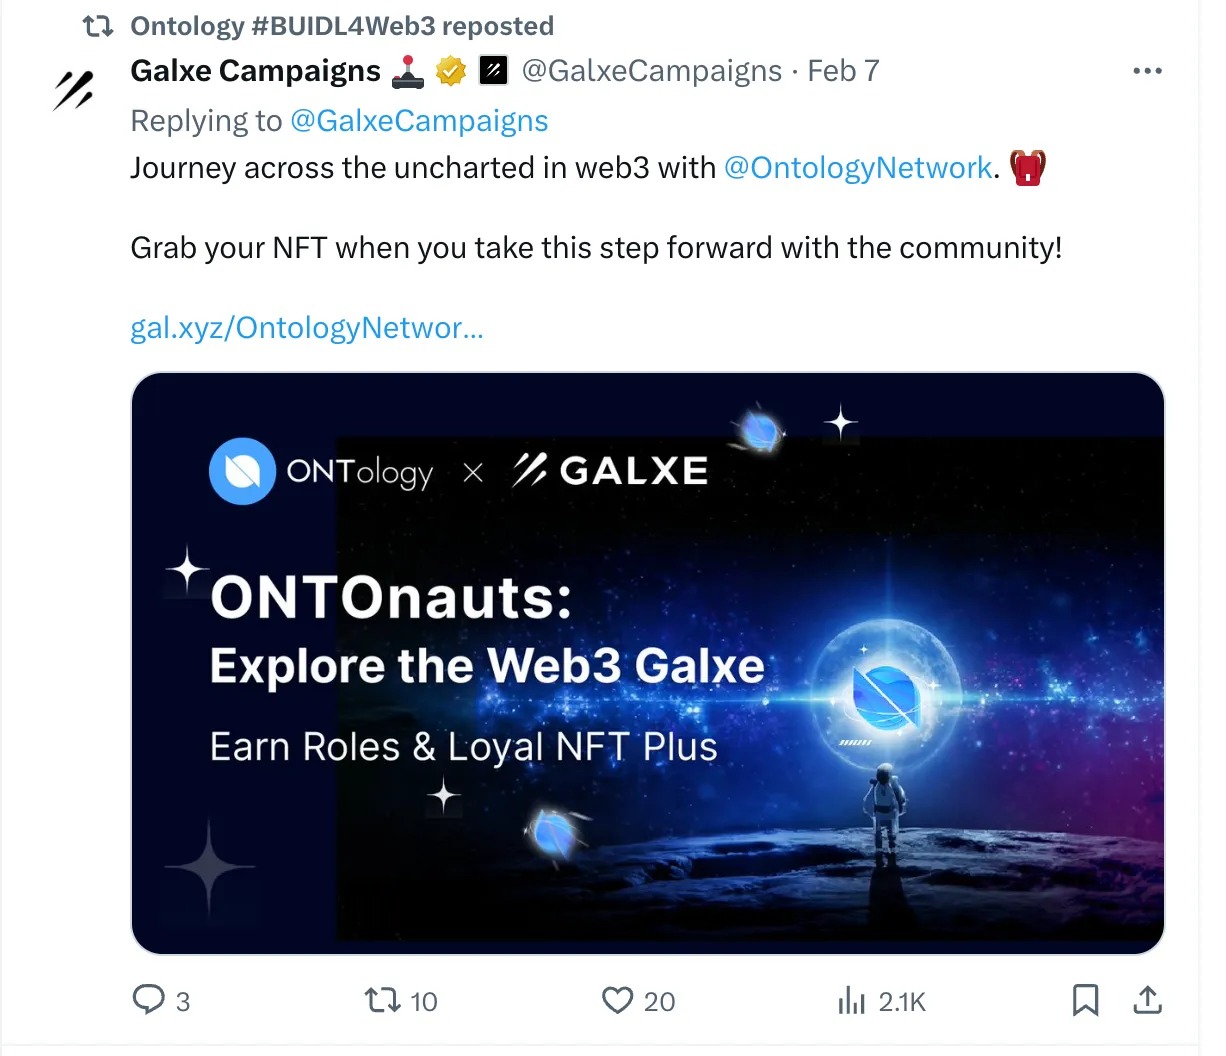Screen dimensions: 1226x1056
Task: Open the gal.xyz/OntologyNetwor... link
Action: 307,328
